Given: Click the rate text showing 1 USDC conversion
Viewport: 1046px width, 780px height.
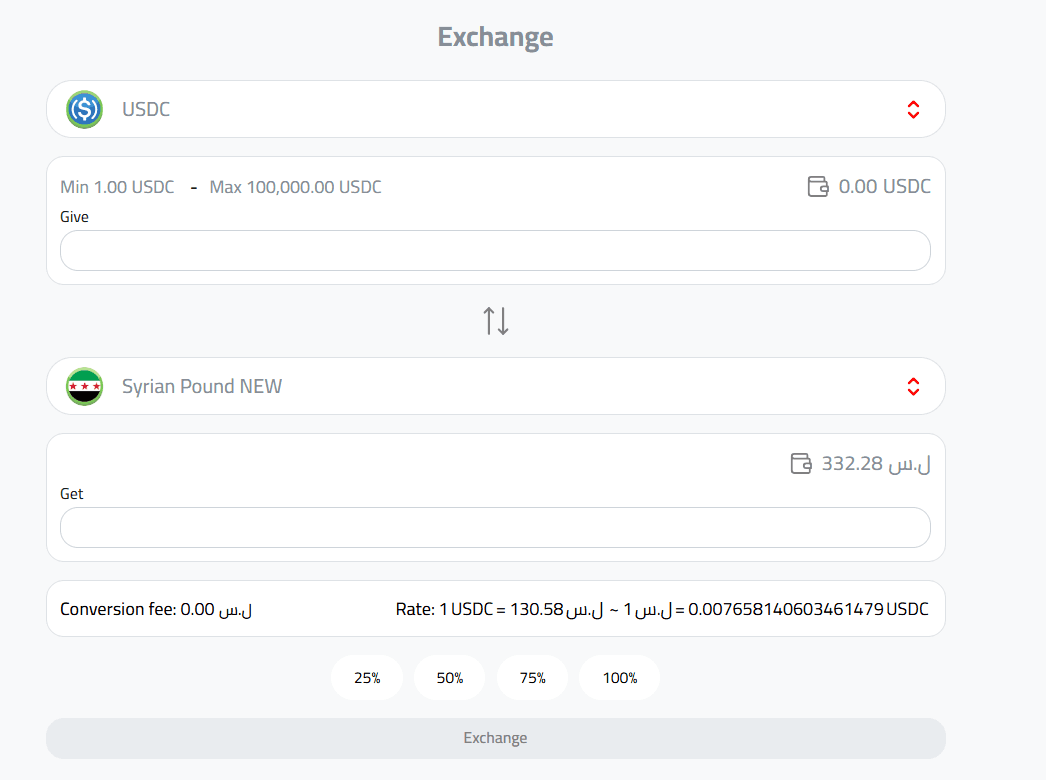Looking at the screenshot, I should point(663,608).
